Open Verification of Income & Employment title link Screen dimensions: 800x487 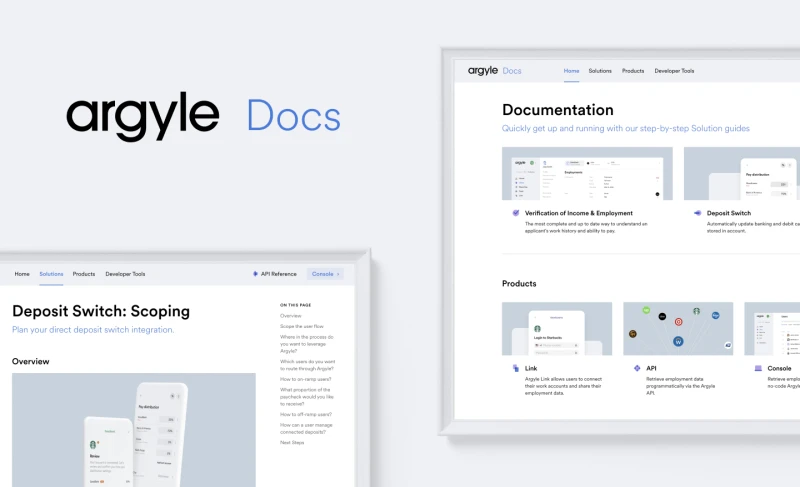click(x=579, y=213)
